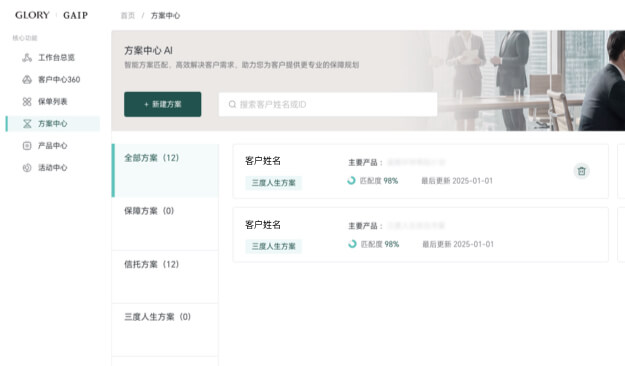625x366 pixels.
Task: Click the 产品中心 sidebar icon
Action: coord(27,146)
